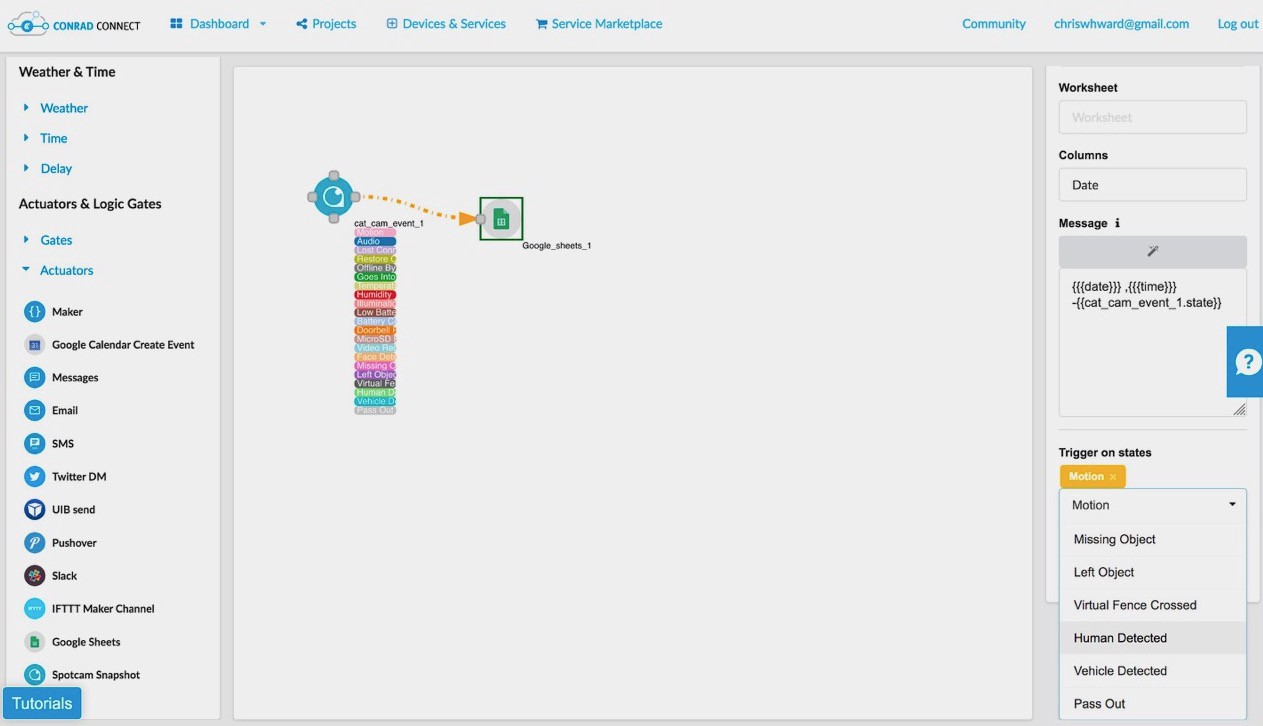Click the Email actuator label
1263x726 pixels.
click(x=65, y=411)
